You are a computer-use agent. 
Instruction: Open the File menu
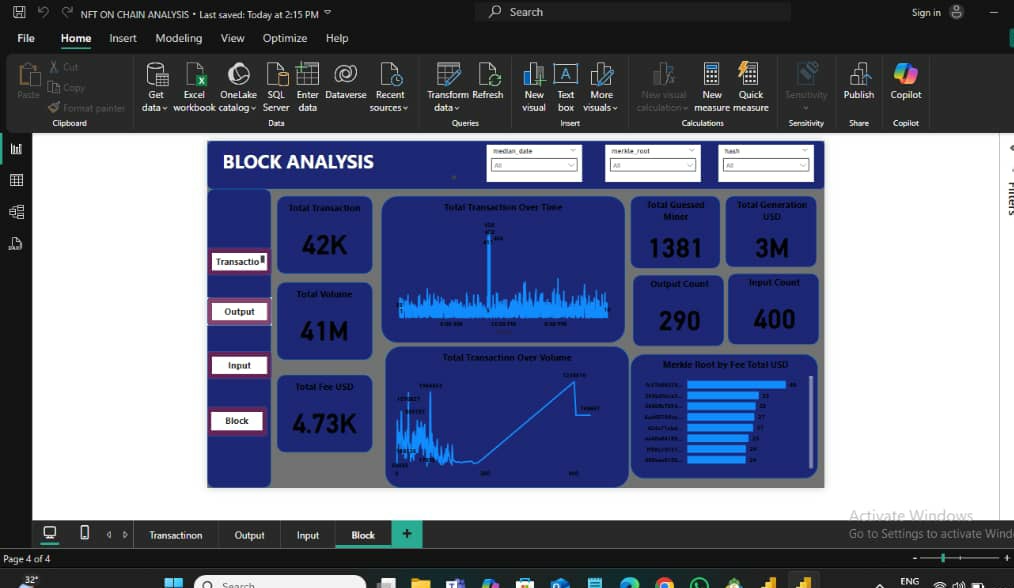[x=26, y=38]
